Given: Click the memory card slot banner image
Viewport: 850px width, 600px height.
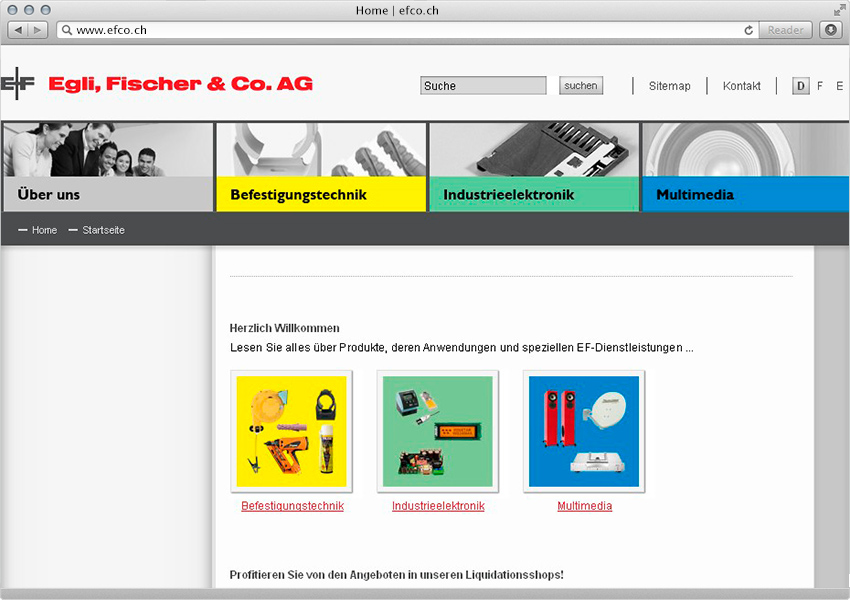Looking at the screenshot, I should [x=534, y=150].
